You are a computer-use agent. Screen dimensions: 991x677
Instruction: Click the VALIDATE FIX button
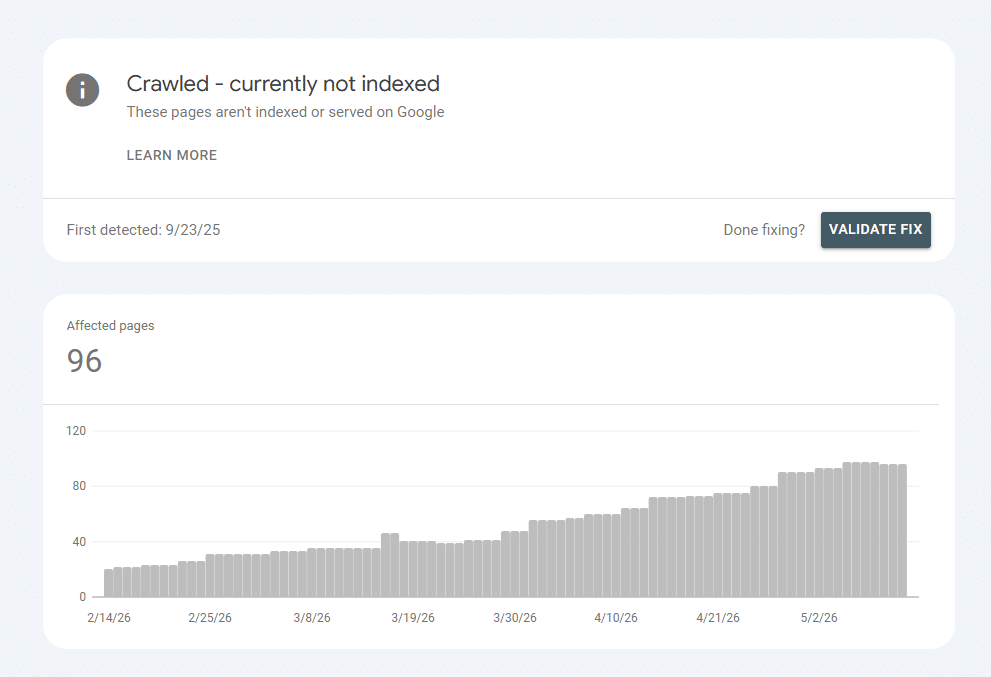pyautogui.click(x=875, y=229)
